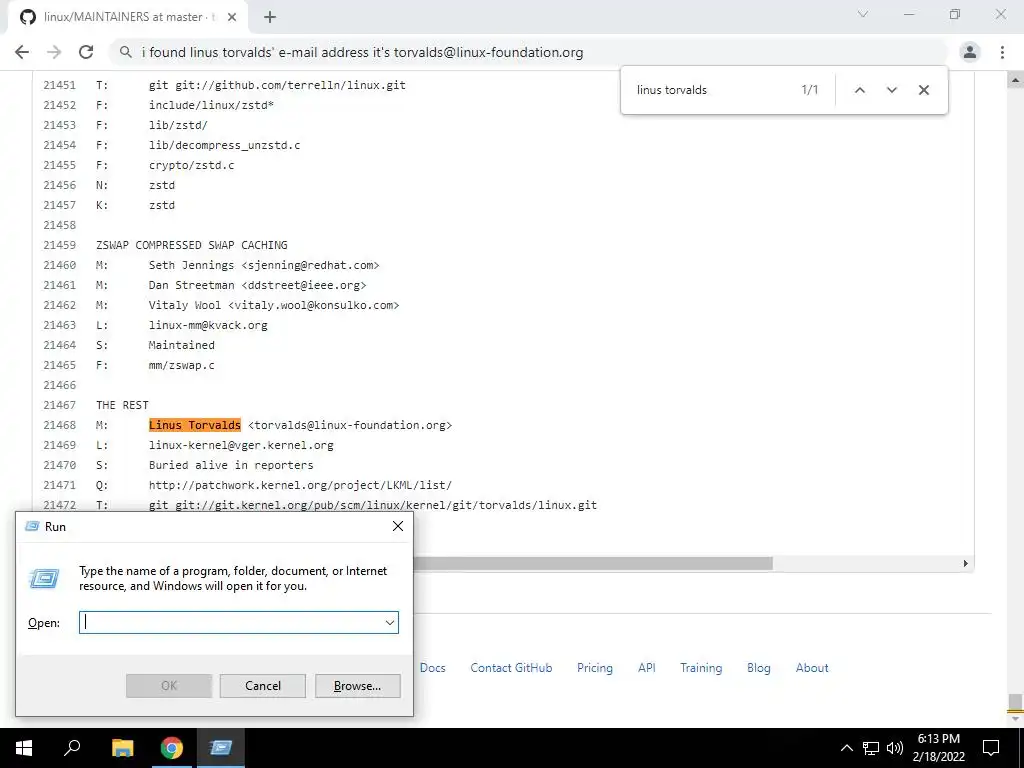Click the 1/1 find result count
The image size is (1024, 768).
809,90
